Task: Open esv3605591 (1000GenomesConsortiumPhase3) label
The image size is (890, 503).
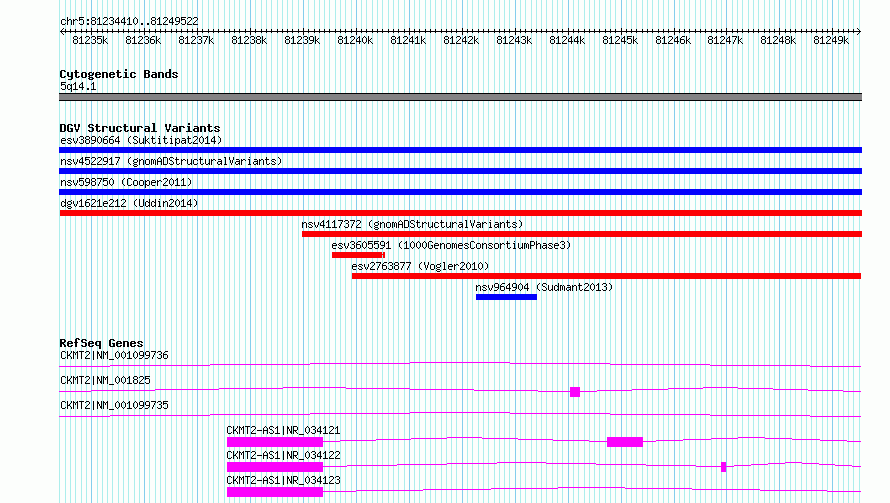Action: [x=451, y=245]
